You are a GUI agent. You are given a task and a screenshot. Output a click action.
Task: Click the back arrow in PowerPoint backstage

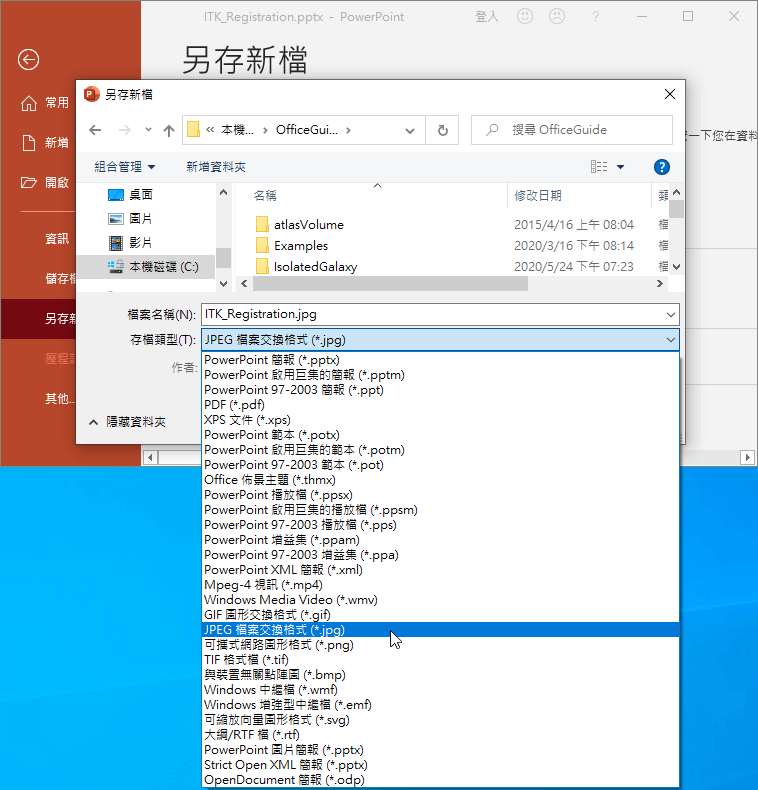tap(28, 59)
